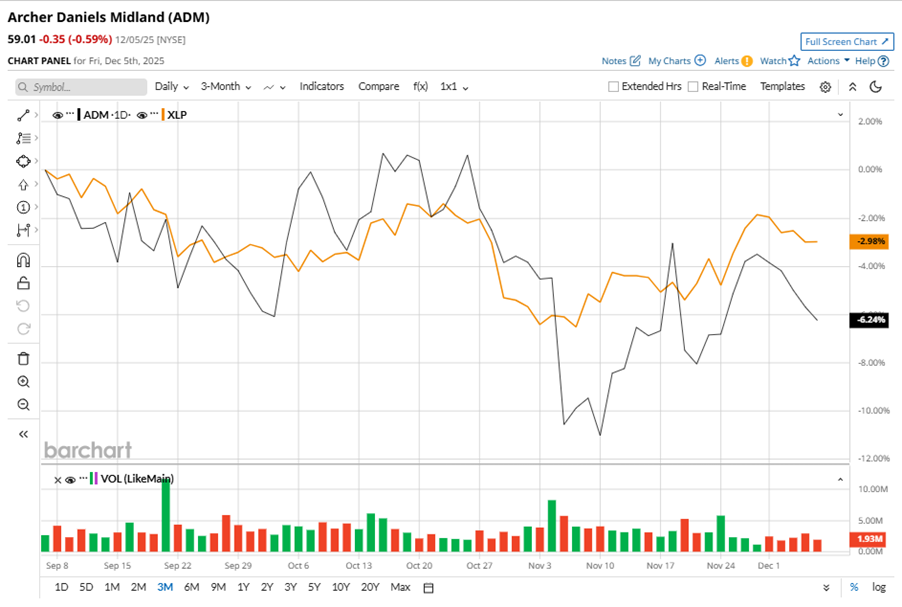
Task: Select the 5D time range
Action: (86, 587)
